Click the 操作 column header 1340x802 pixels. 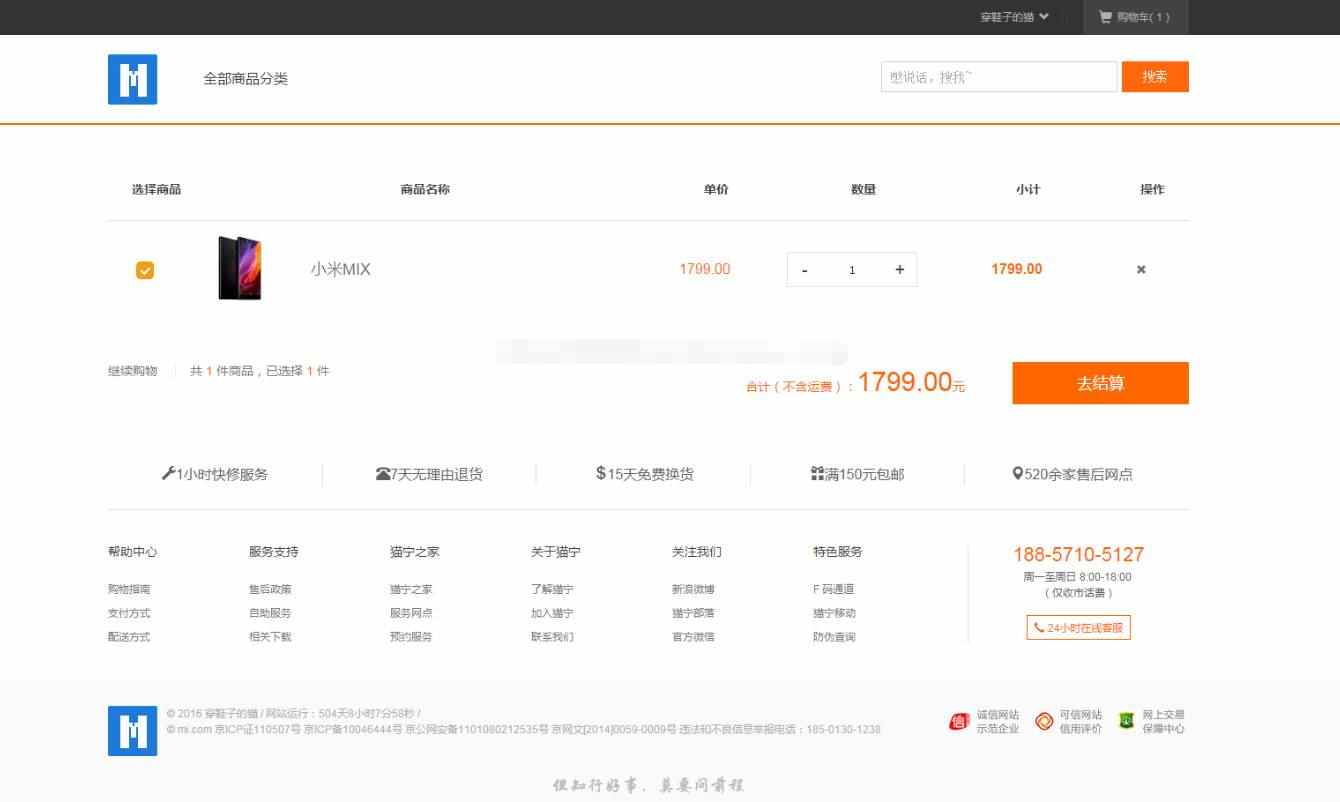(1152, 189)
